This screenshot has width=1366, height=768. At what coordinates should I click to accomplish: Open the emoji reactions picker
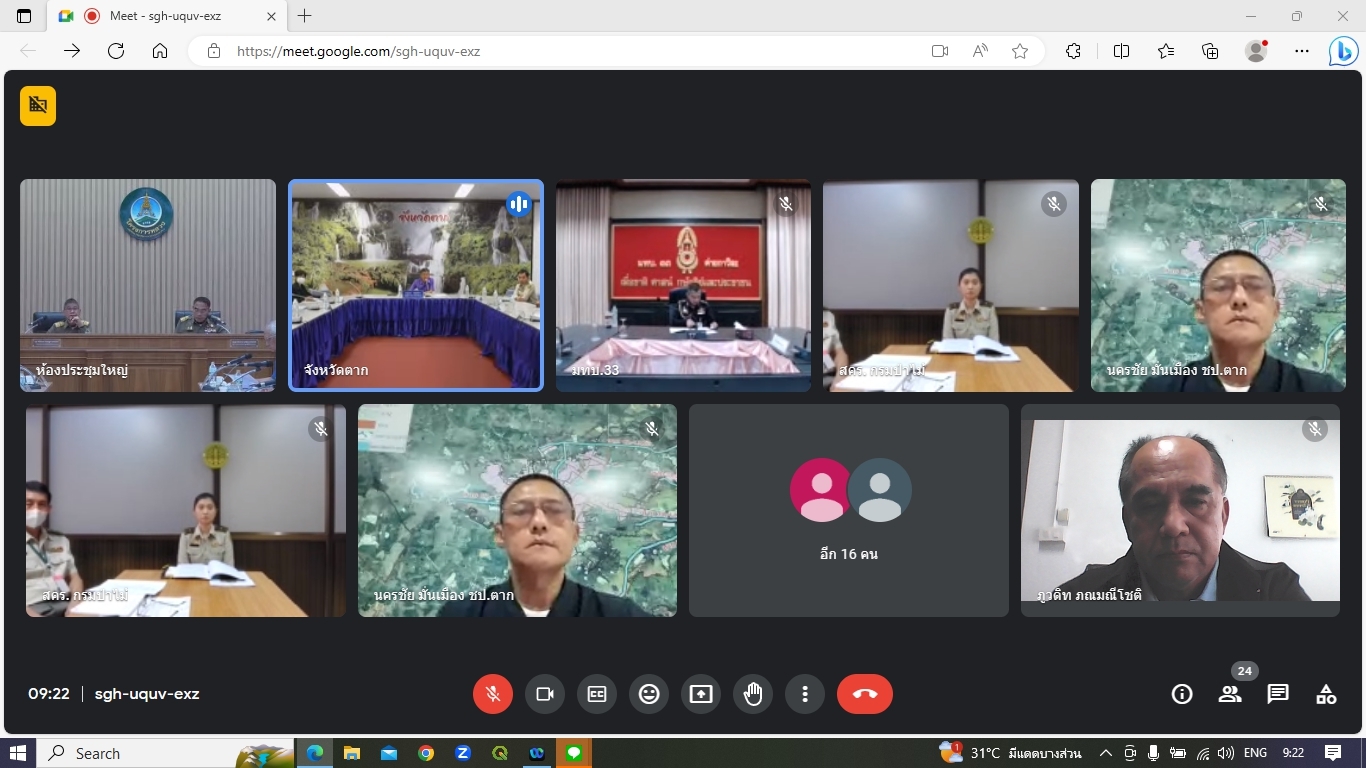click(x=649, y=694)
